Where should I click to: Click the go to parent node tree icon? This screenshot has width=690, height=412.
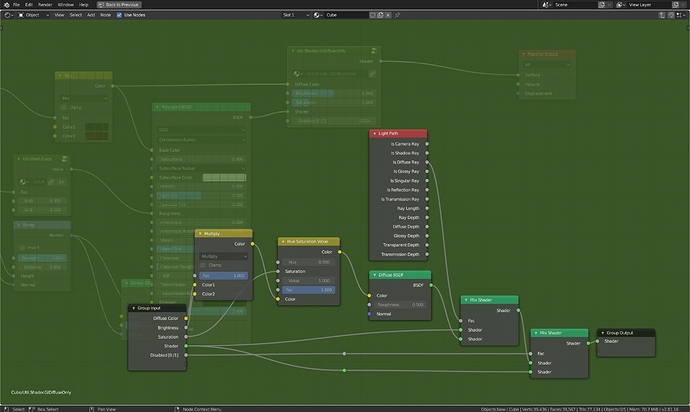pyautogui.click(x=661, y=15)
